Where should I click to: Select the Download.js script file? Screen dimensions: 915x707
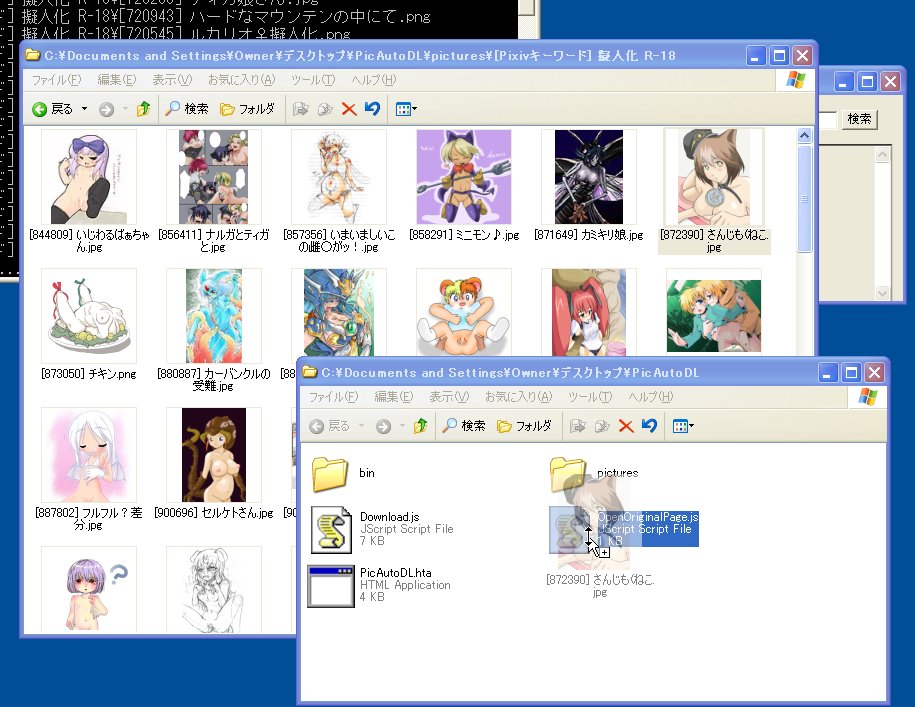click(x=383, y=529)
